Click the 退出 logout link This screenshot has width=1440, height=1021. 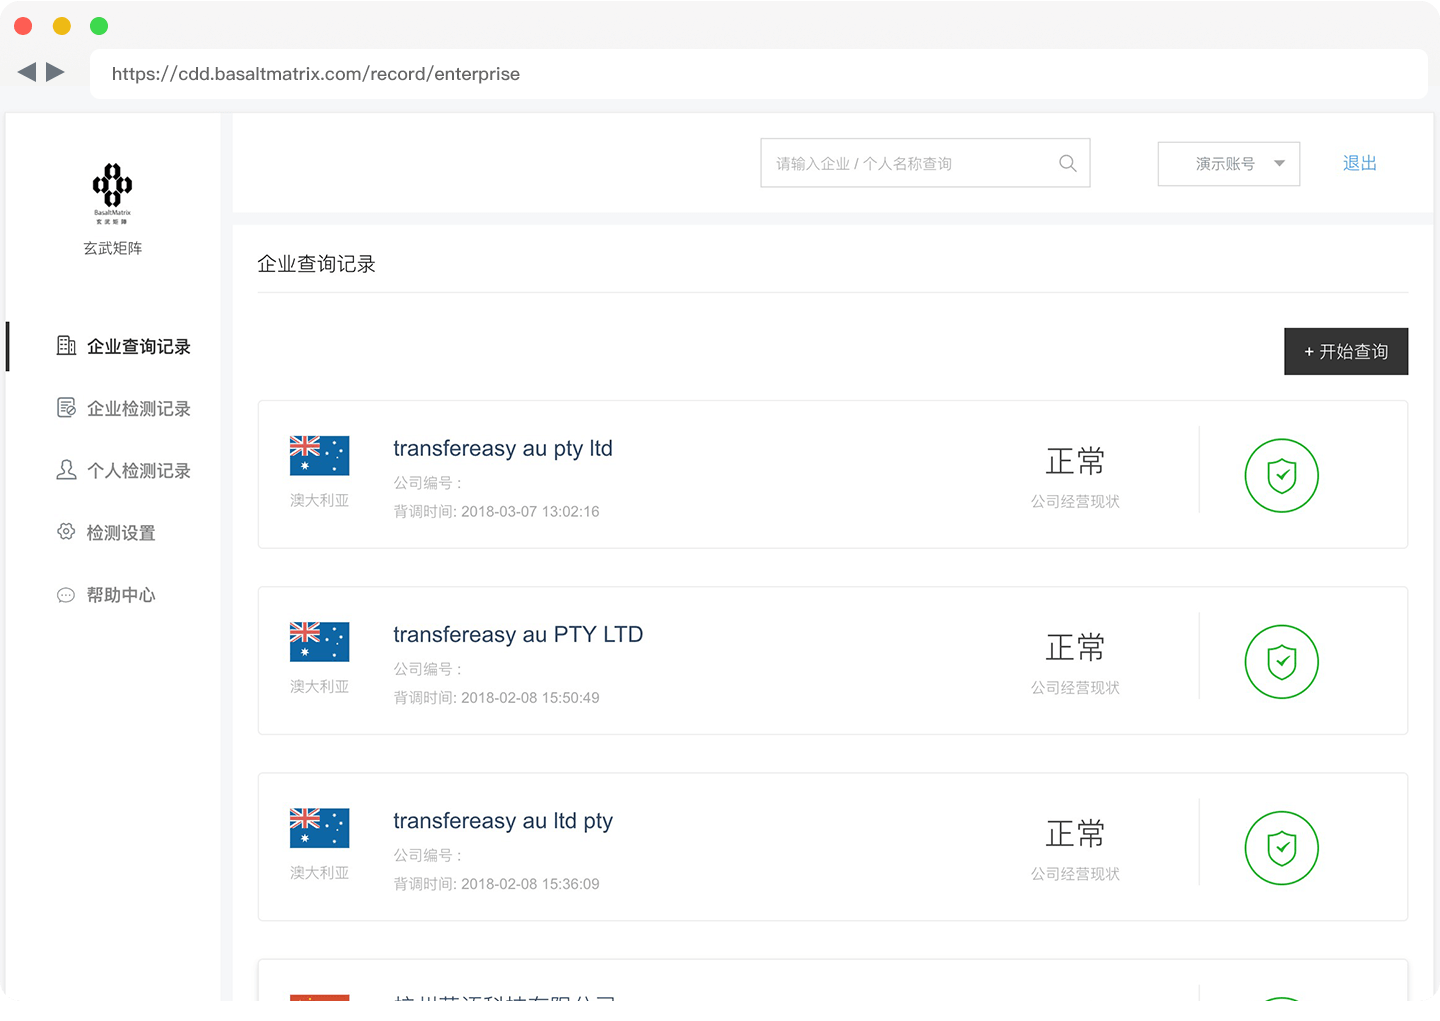click(x=1360, y=163)
